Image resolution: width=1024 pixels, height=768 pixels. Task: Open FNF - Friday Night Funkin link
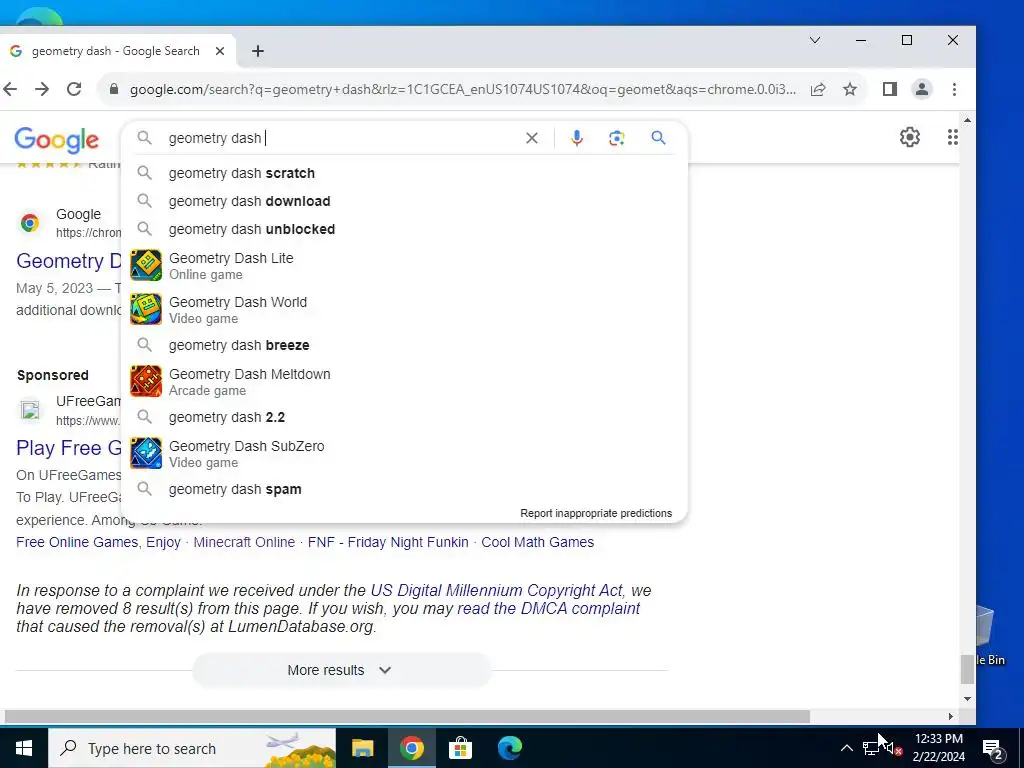pyautogui.click(x=388, y=542)
